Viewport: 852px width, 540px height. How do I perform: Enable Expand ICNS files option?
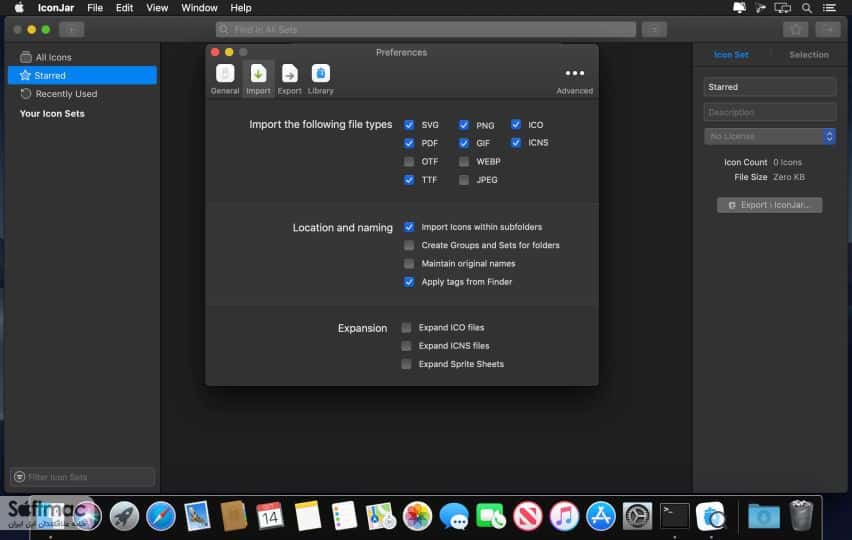coord(406,346)
